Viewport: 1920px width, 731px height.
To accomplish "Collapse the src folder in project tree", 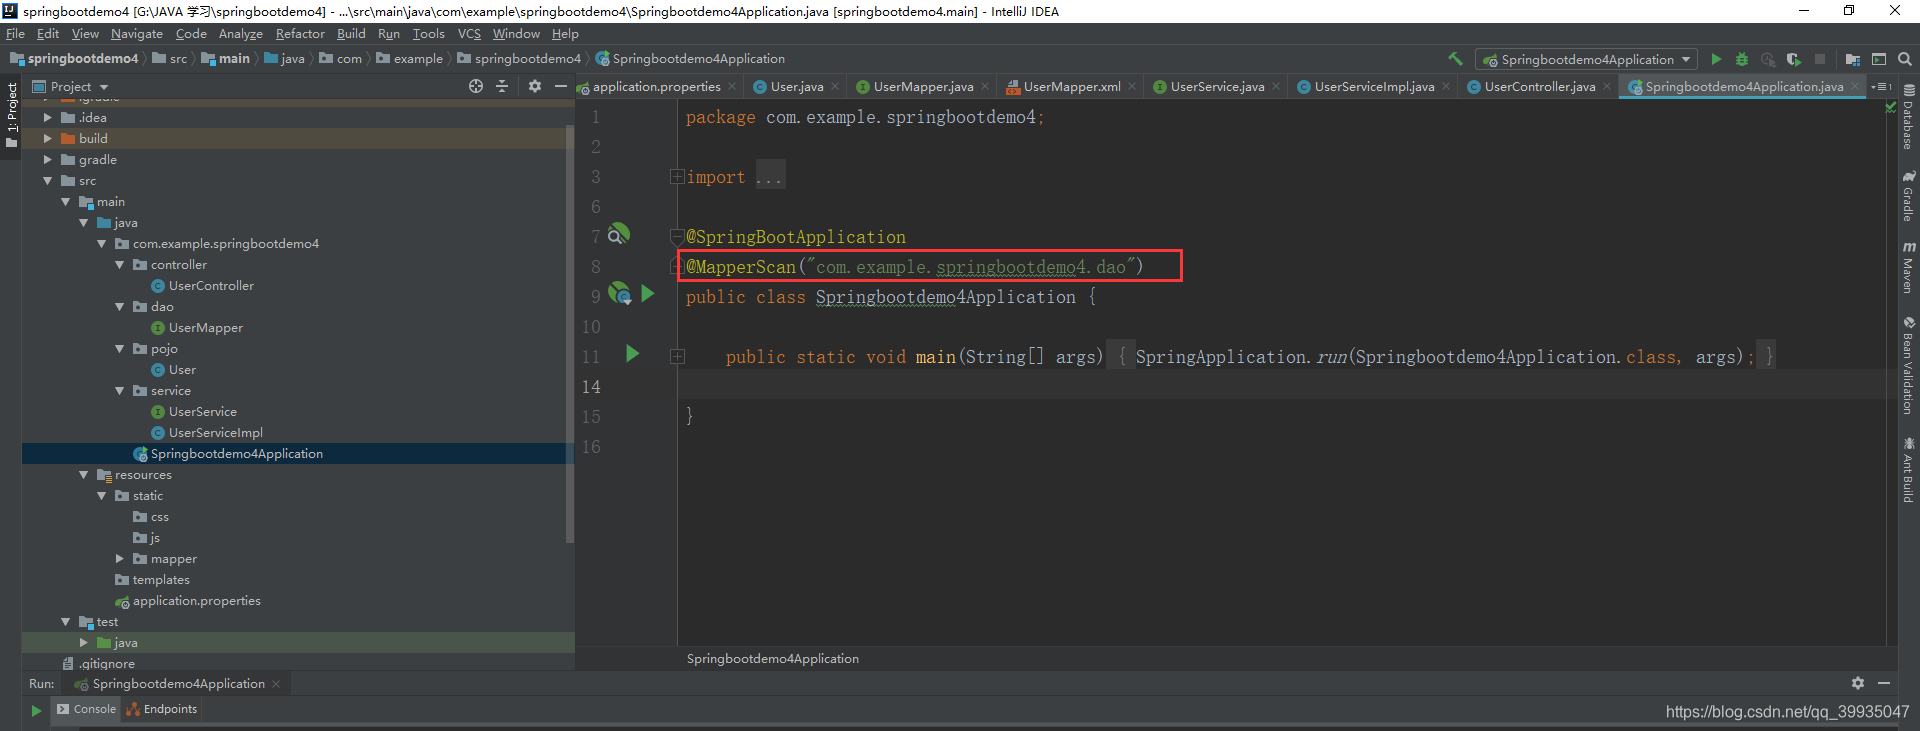I will click(47, 181).
